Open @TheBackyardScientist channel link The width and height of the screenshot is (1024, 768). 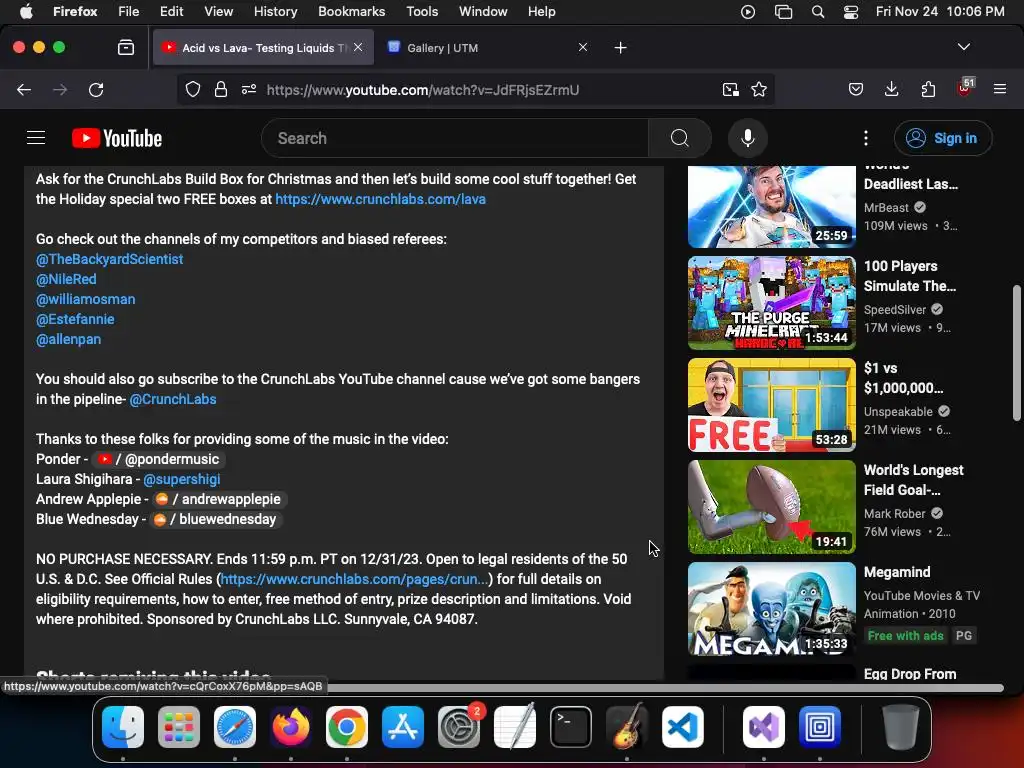[109, 259]
